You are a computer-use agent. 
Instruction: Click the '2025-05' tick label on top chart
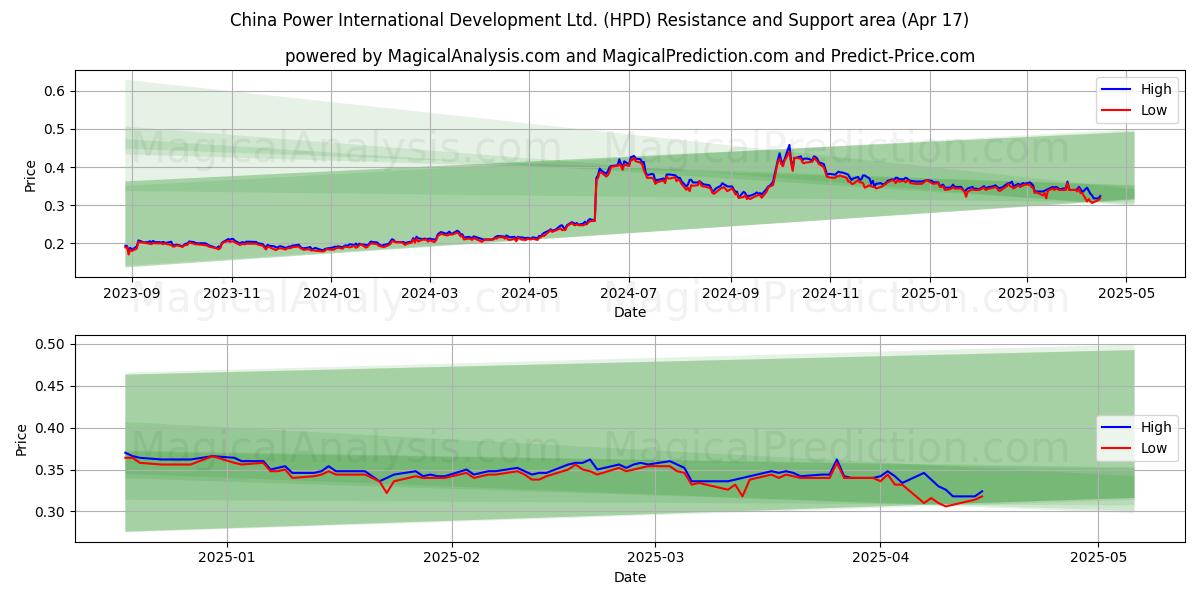[x=1127, y=294]
